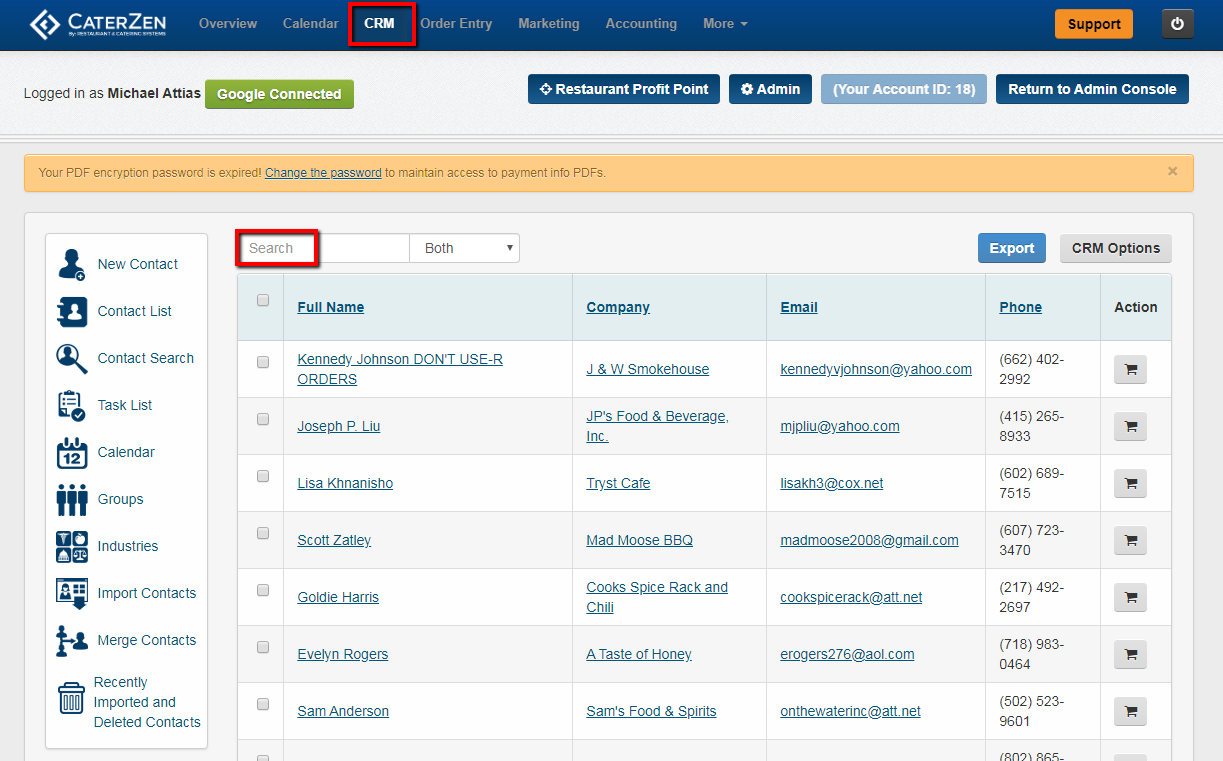1223x761 pixels.
Task: Open the Both search filter dropdown
Action: pos(464,248)
